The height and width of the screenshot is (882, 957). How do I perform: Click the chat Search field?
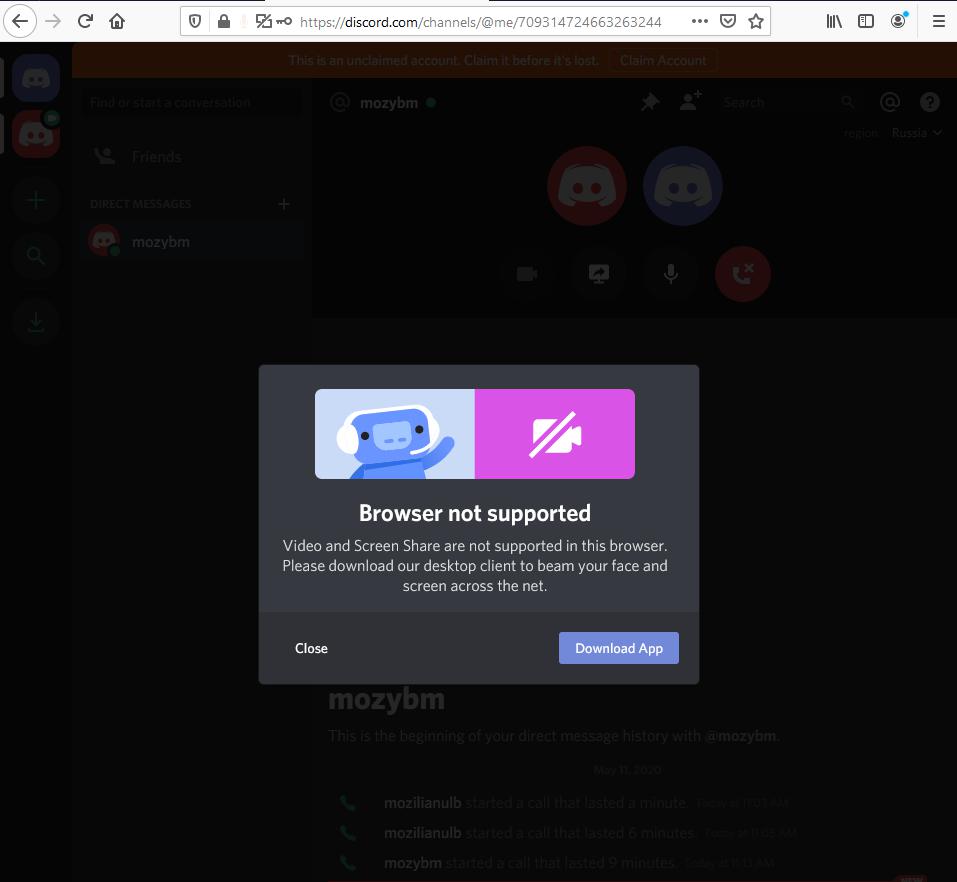(x=789, y=103)
